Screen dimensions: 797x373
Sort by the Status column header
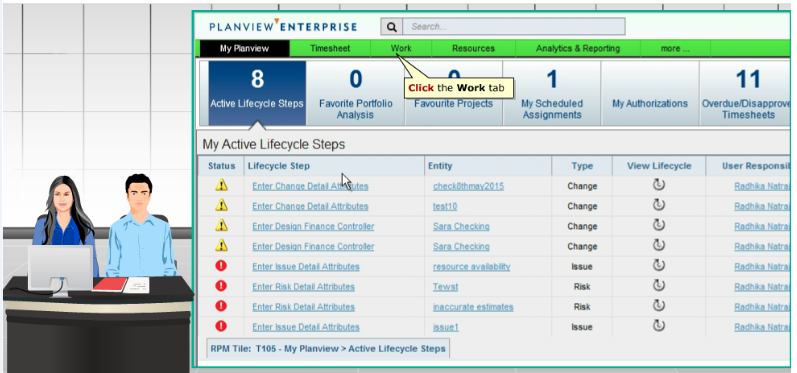(x=222, y=166)
